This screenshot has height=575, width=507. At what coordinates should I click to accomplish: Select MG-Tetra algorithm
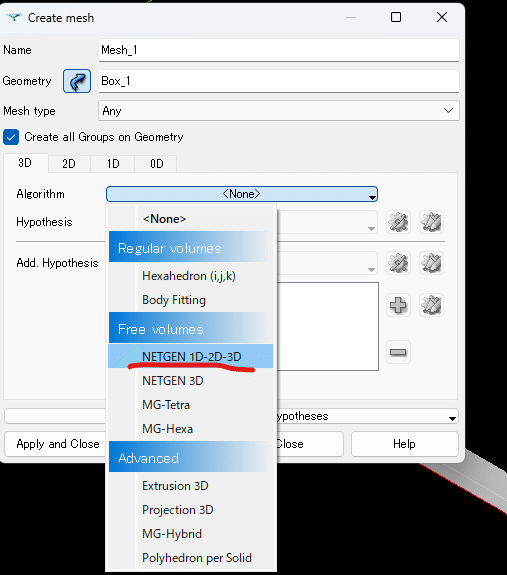click(x=191, y=405)
